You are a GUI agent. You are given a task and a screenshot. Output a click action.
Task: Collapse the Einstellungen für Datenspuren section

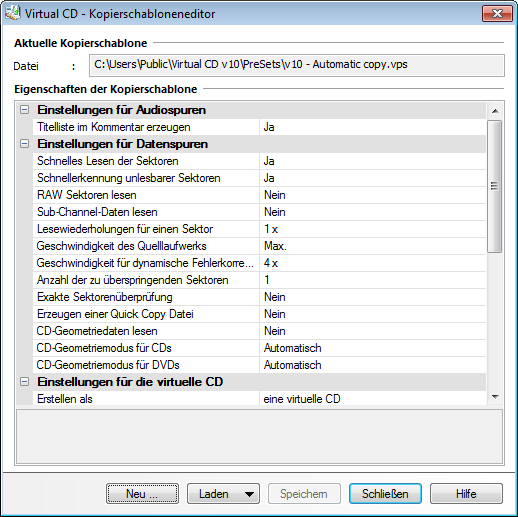pos(24,144)
